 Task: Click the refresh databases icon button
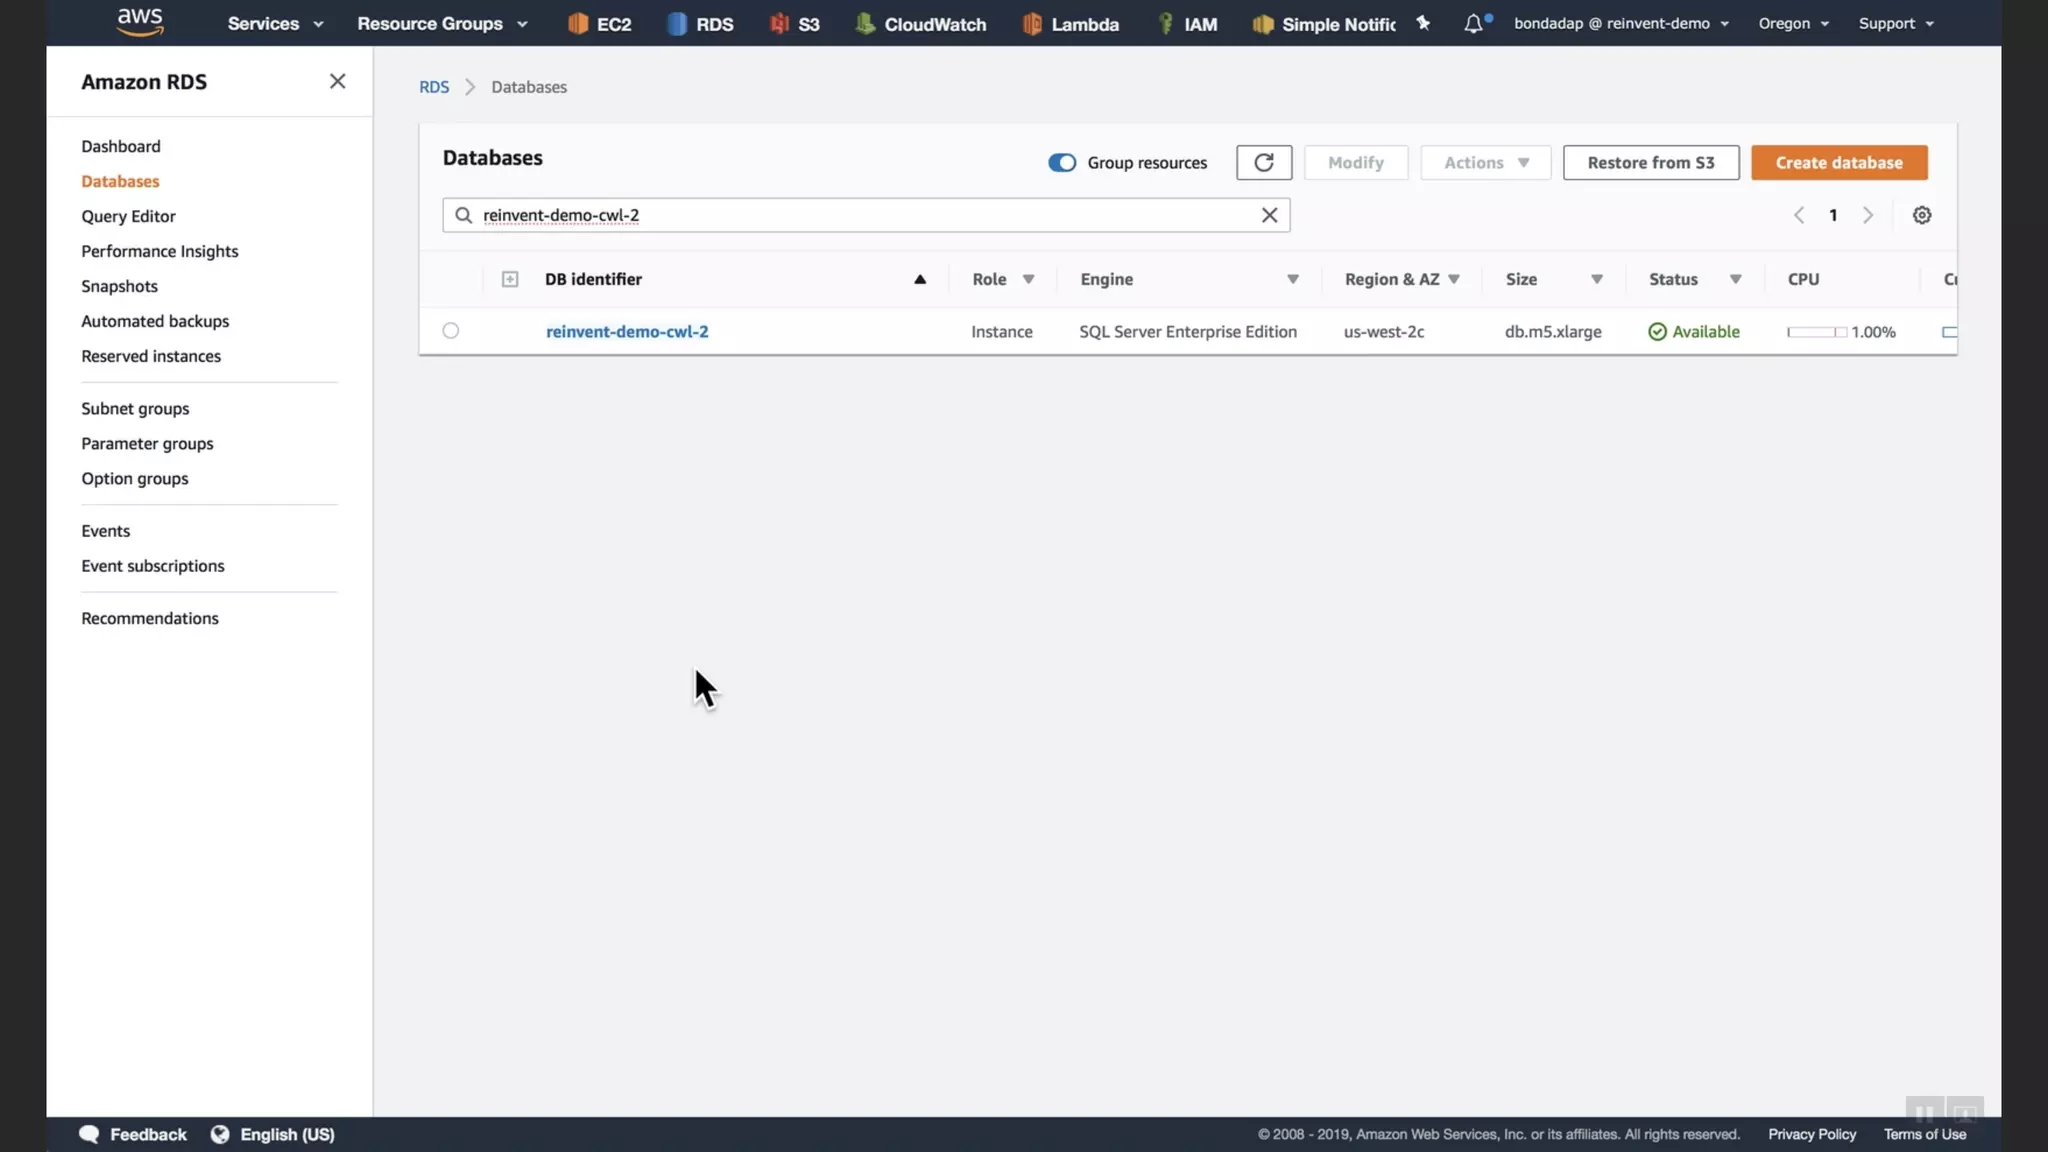tap(1263, 162)
